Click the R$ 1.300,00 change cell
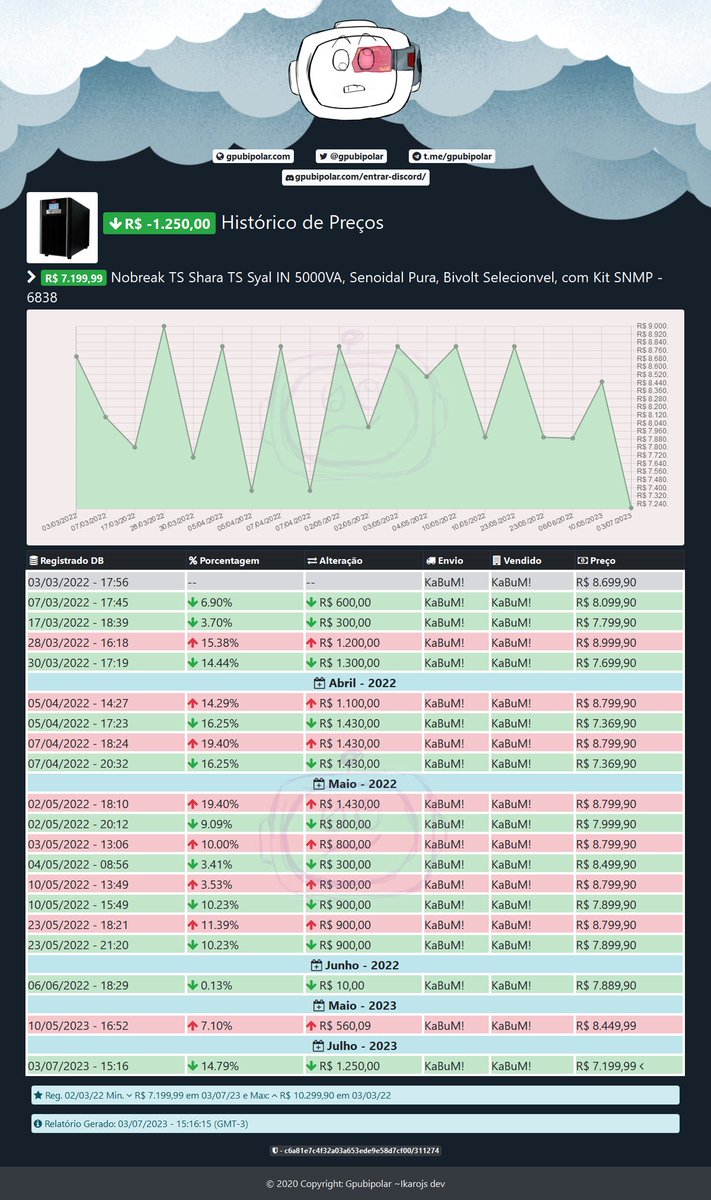 [362, 662]
